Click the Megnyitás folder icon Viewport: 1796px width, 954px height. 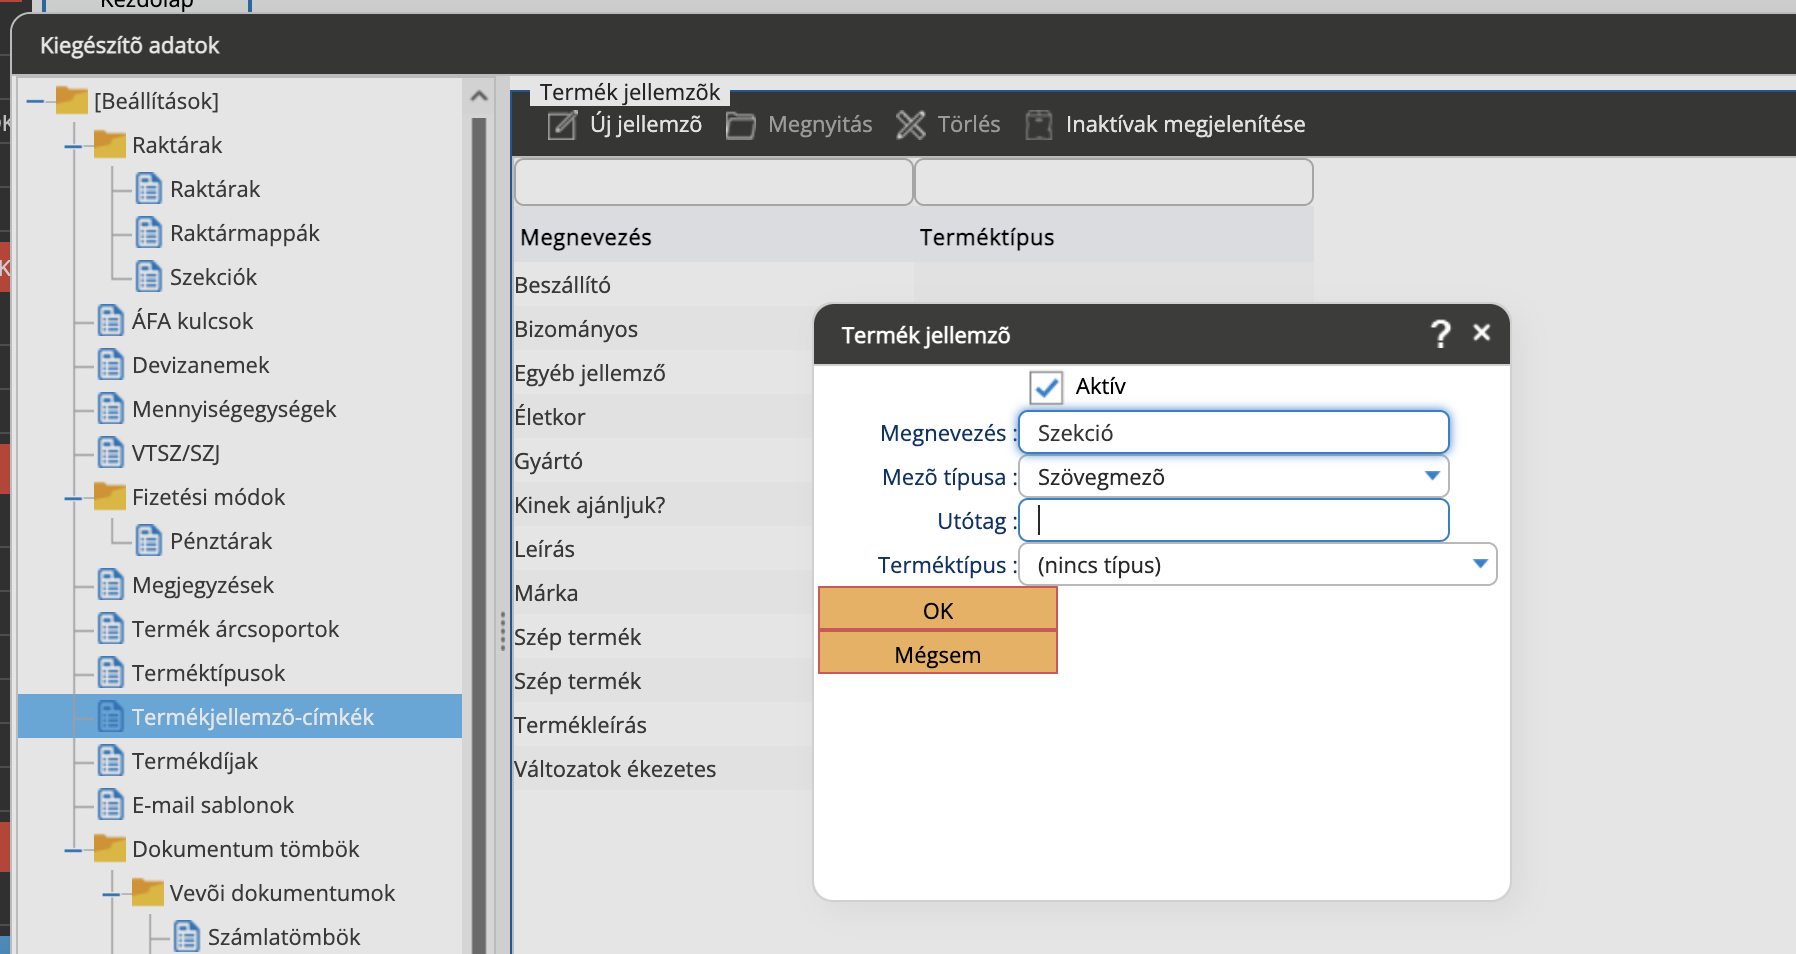(x=740, y=125)
